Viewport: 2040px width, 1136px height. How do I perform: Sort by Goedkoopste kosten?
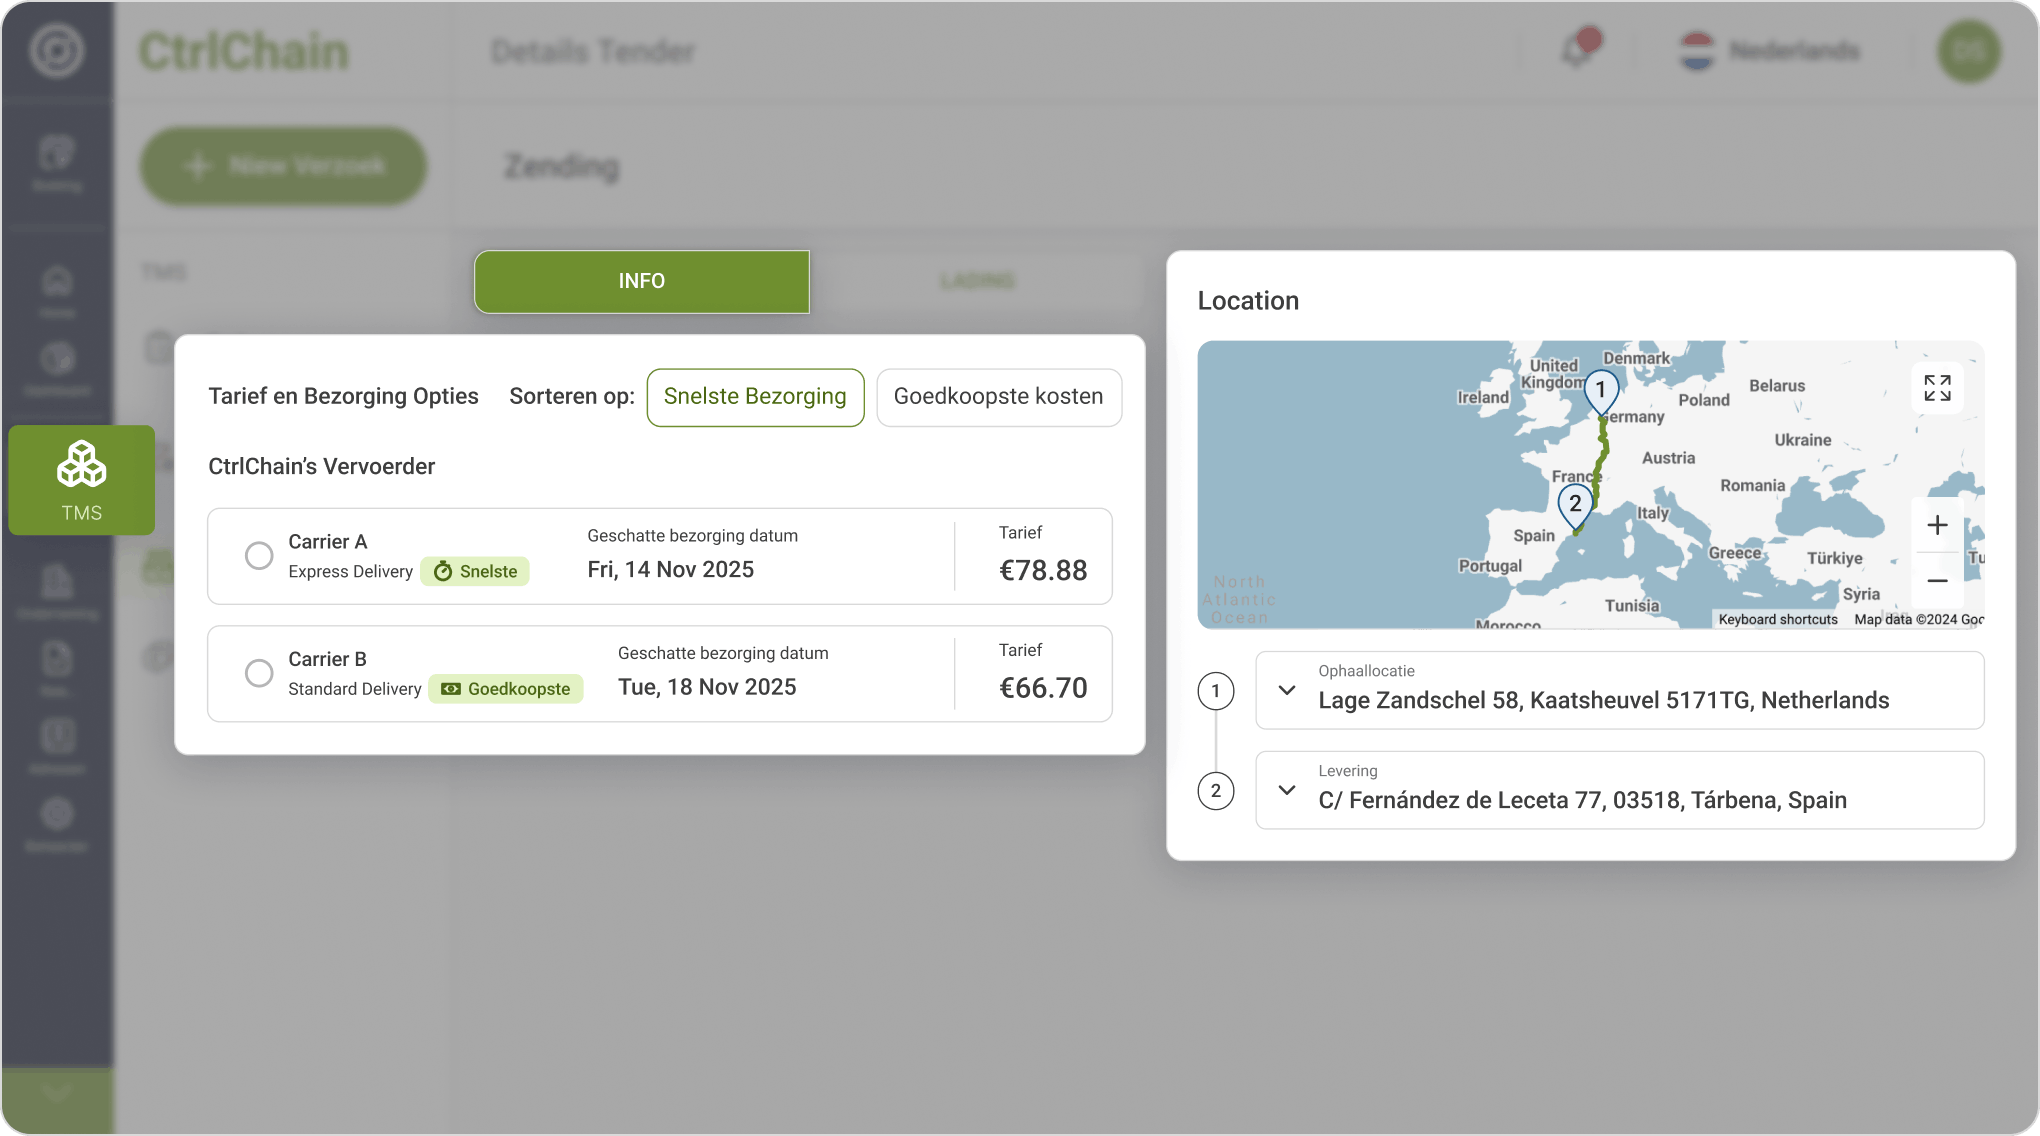[x=998, y=397]
